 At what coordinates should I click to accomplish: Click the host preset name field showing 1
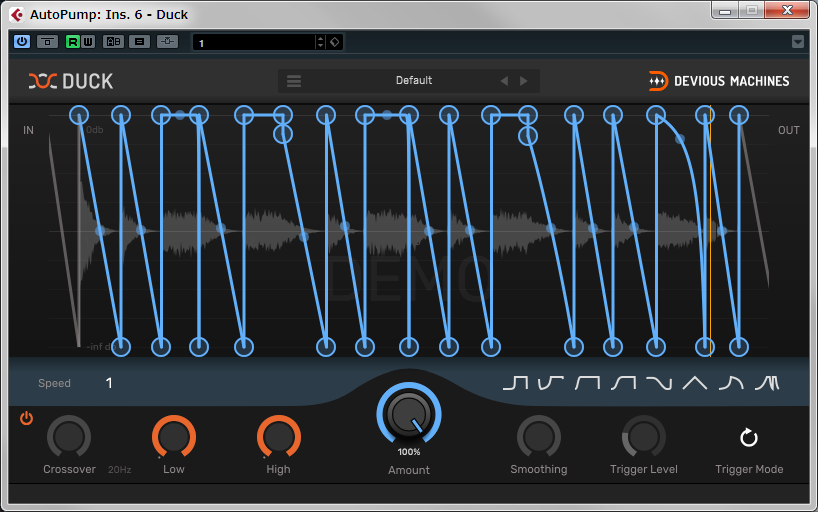[x=254, y=42]
